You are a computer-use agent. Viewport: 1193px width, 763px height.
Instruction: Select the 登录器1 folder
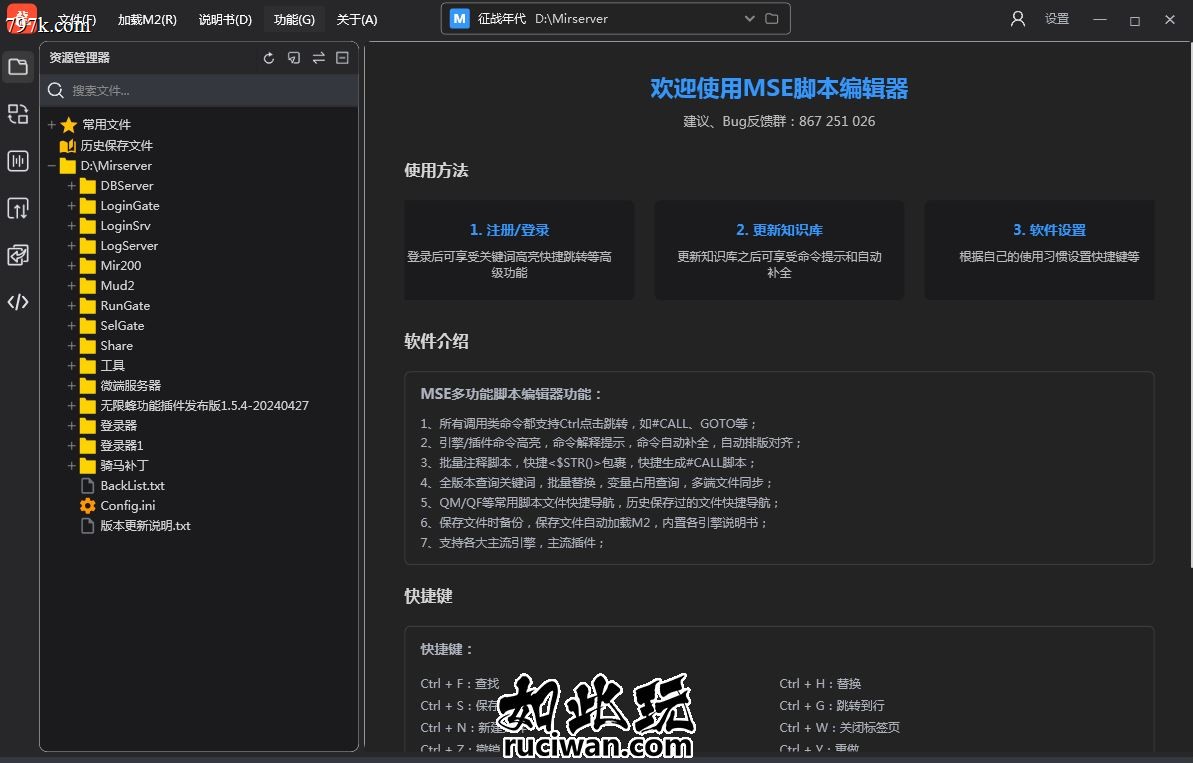pyautogui.click(x=122, y=446)
